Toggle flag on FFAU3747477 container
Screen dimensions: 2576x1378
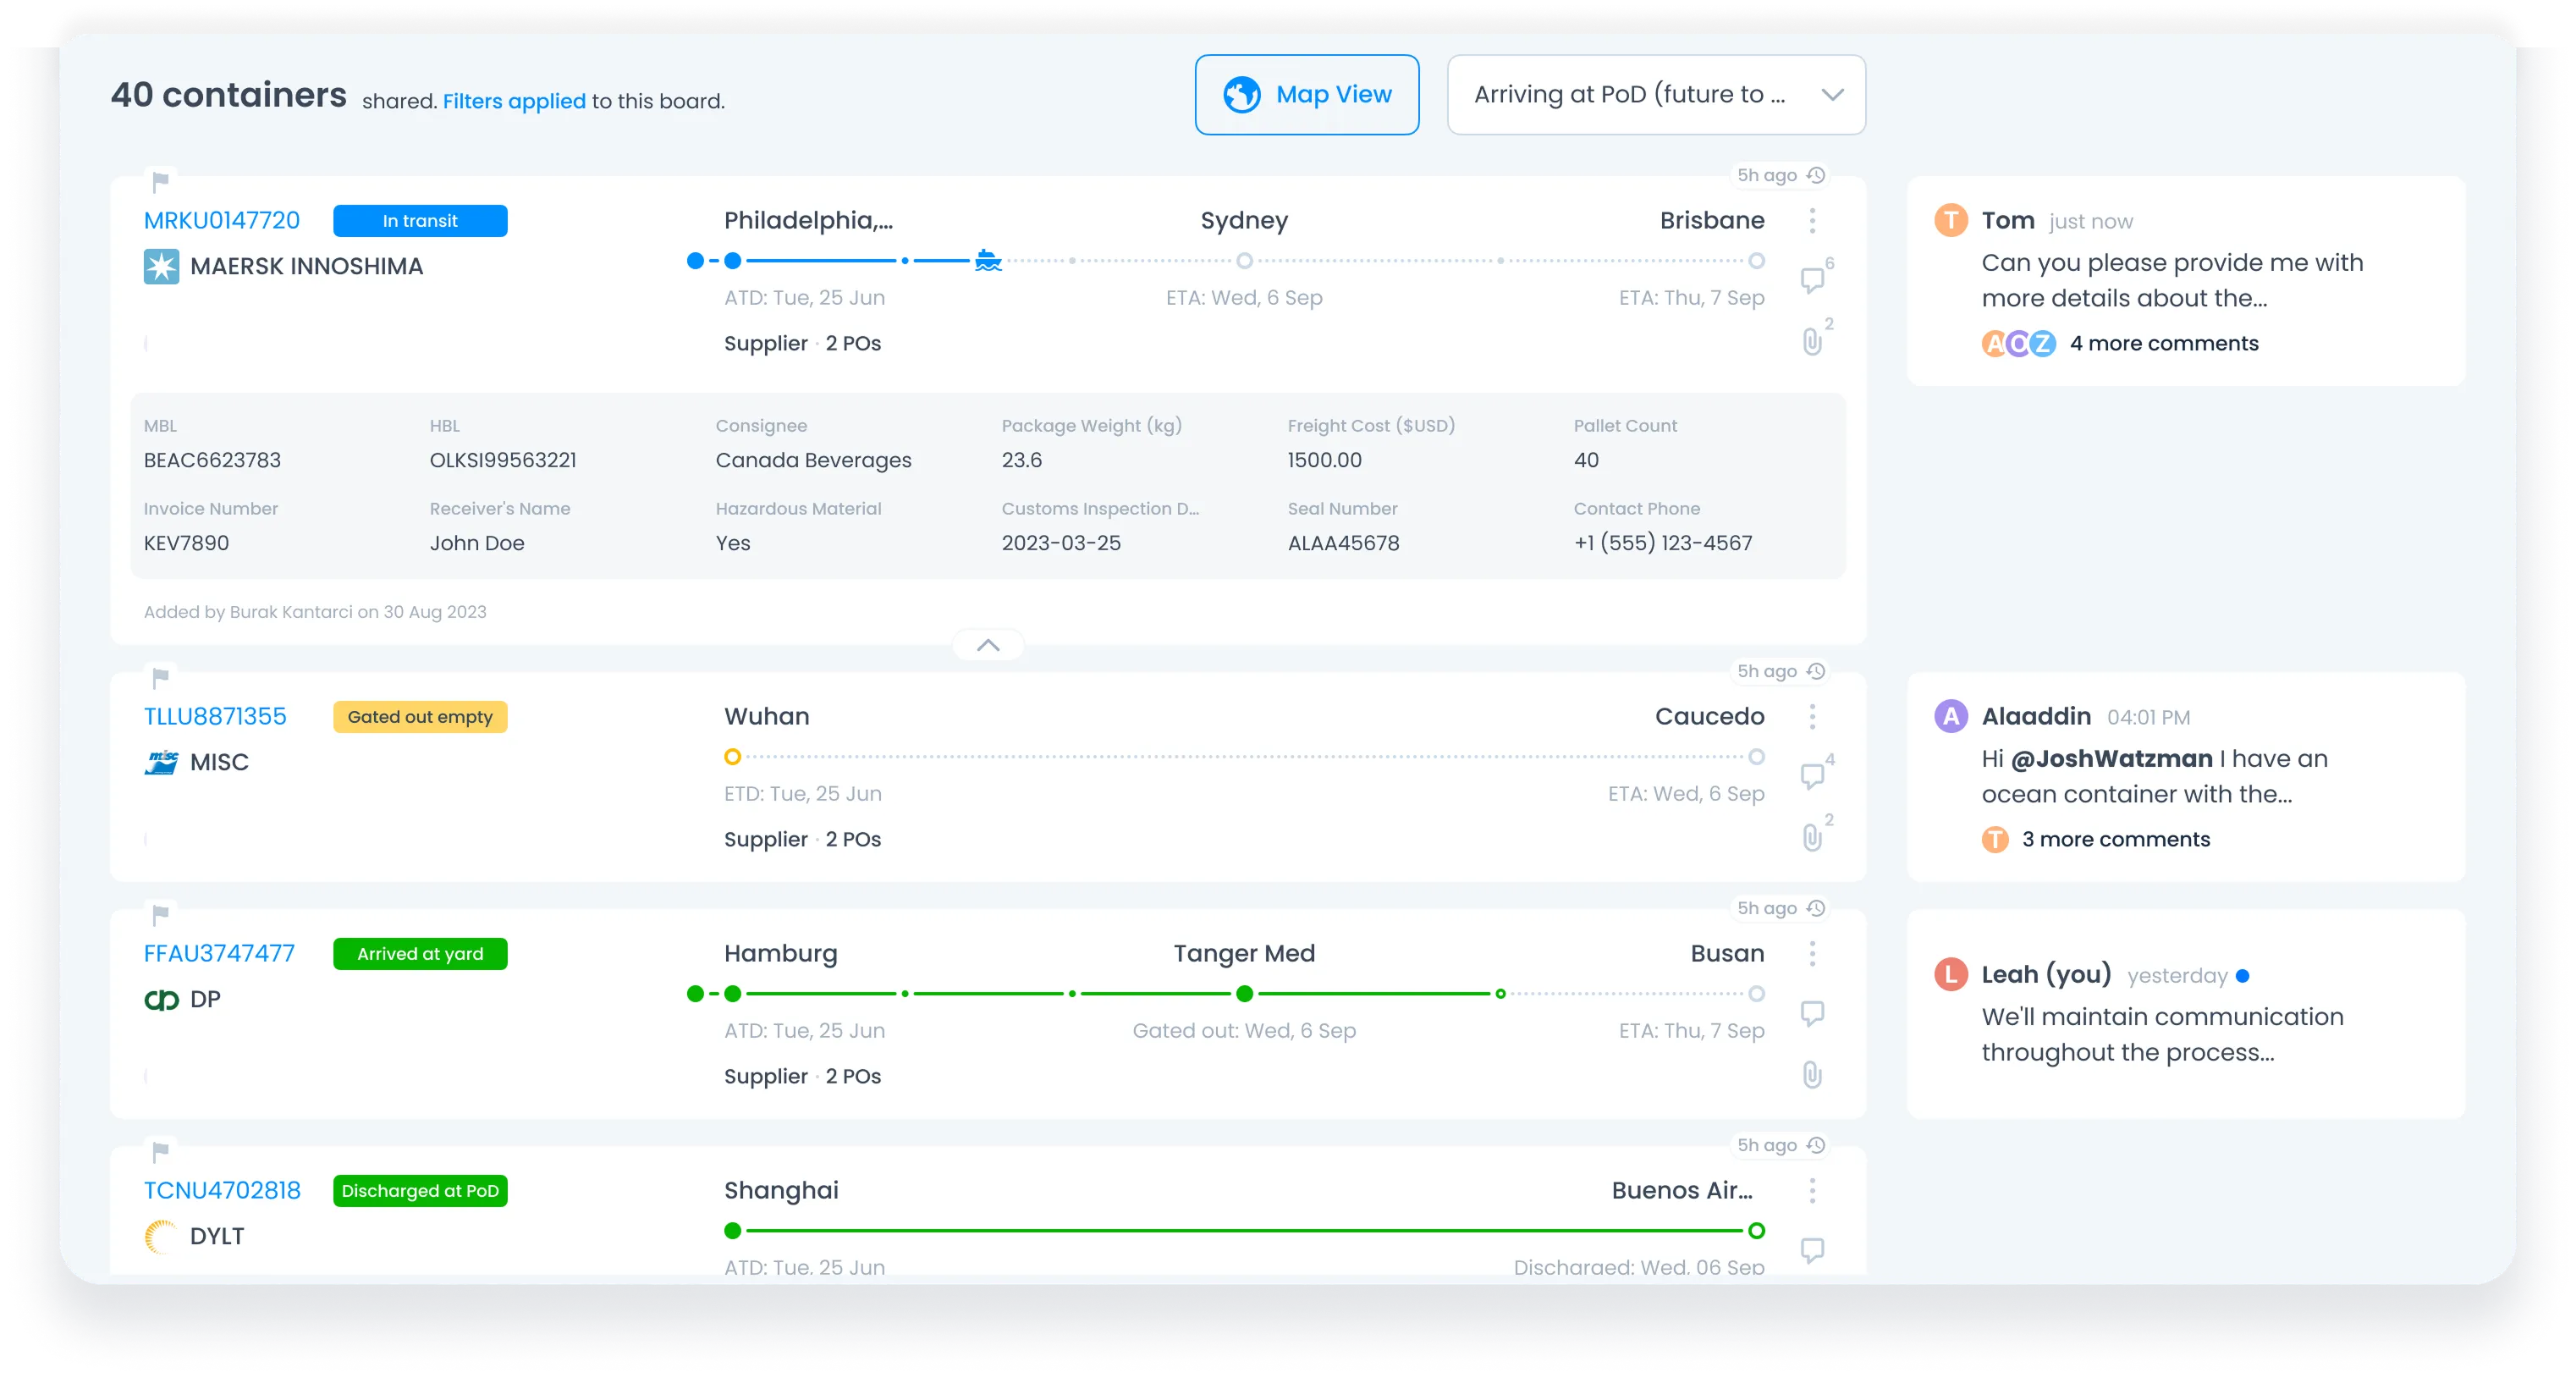click(x=160, y=915)
